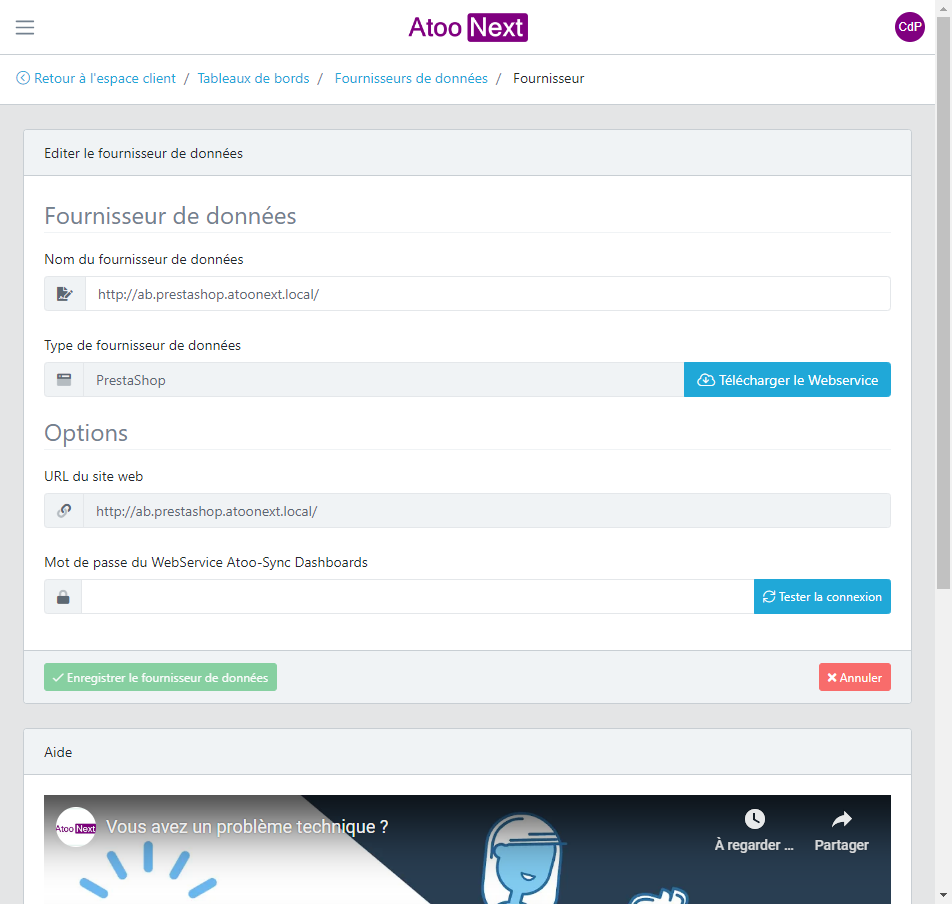Open the hamburger navigation menu
Screen dimensions: 952x904
click(25, 27)
